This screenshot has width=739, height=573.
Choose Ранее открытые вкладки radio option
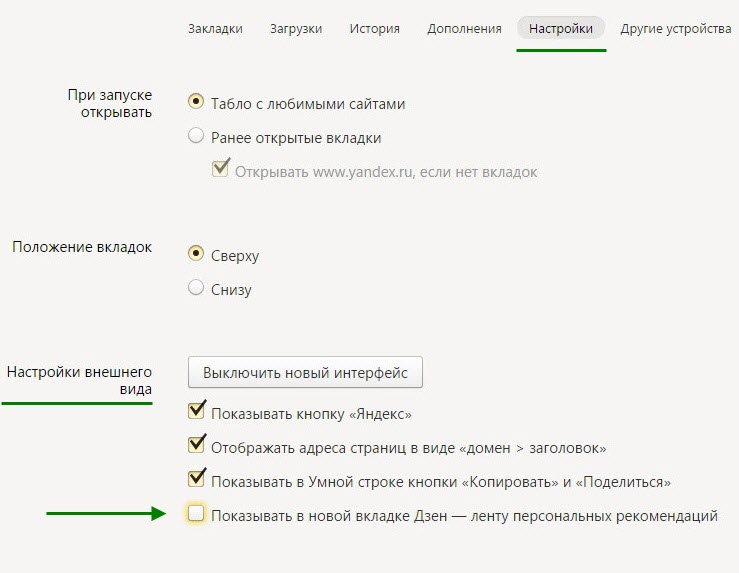[196, 137]
